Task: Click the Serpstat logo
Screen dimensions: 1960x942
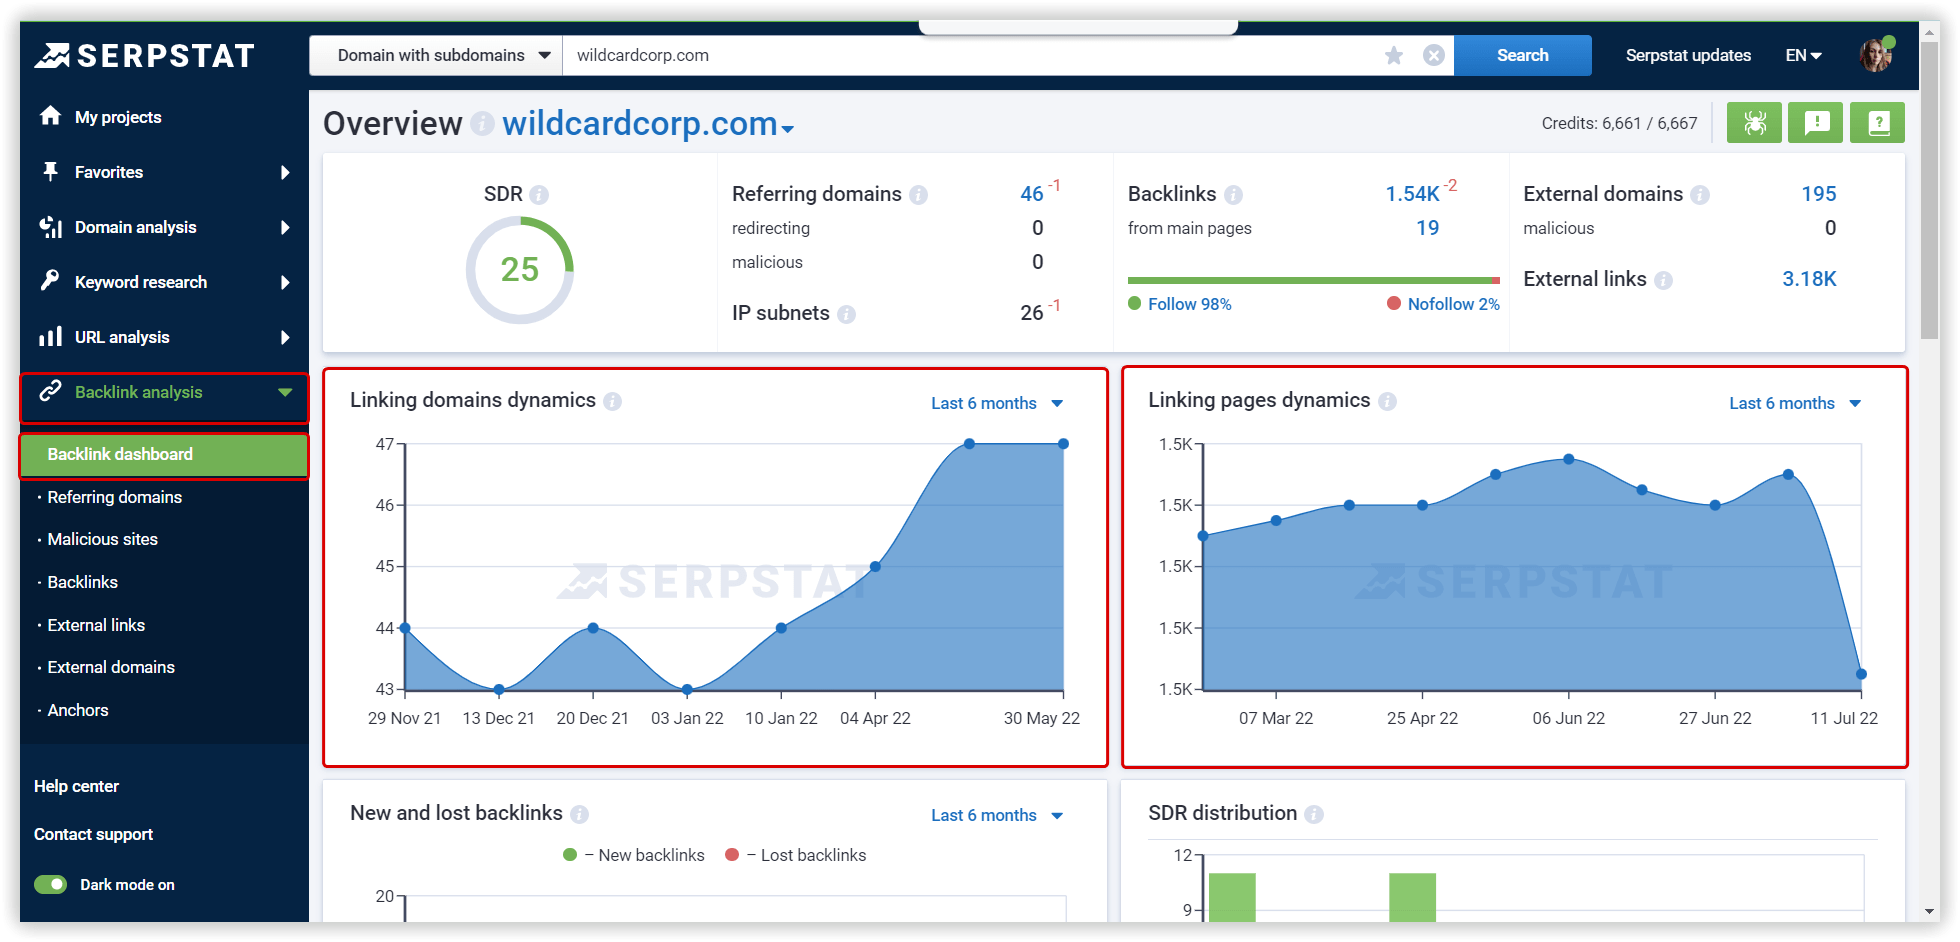Action: click(145, 55)
